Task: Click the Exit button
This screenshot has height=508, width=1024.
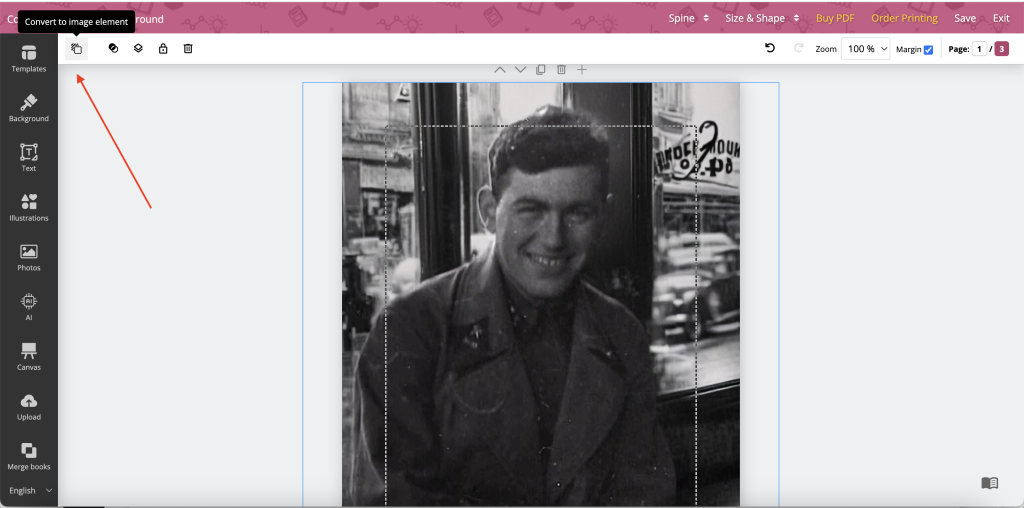Action: point(1001,18)
